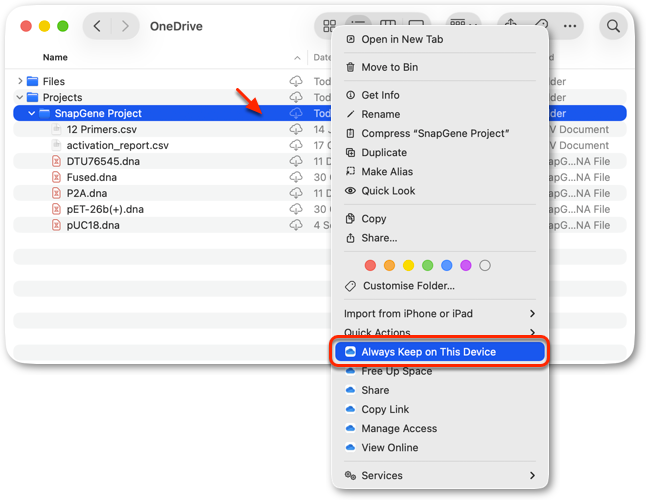The image size is (646, 500).
Task: Apply the yellow tag color
Action: coord(408,266)
